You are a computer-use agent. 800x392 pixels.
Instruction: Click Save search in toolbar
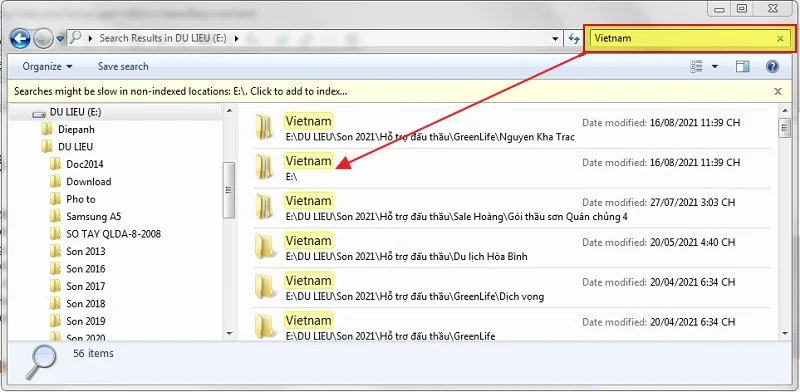tap(123, 66)
